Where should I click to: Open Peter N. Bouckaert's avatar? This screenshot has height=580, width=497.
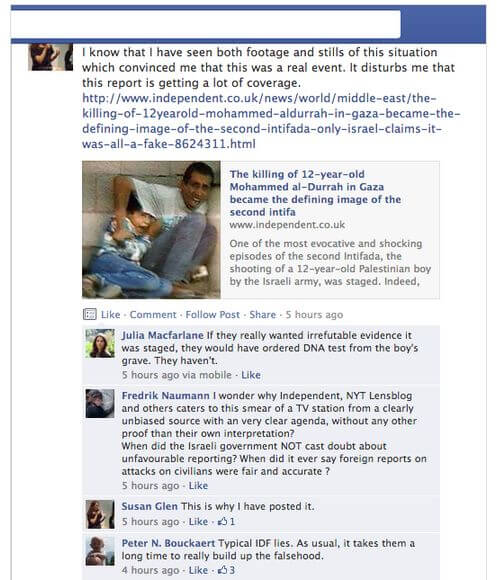click(x=100, y=551)
